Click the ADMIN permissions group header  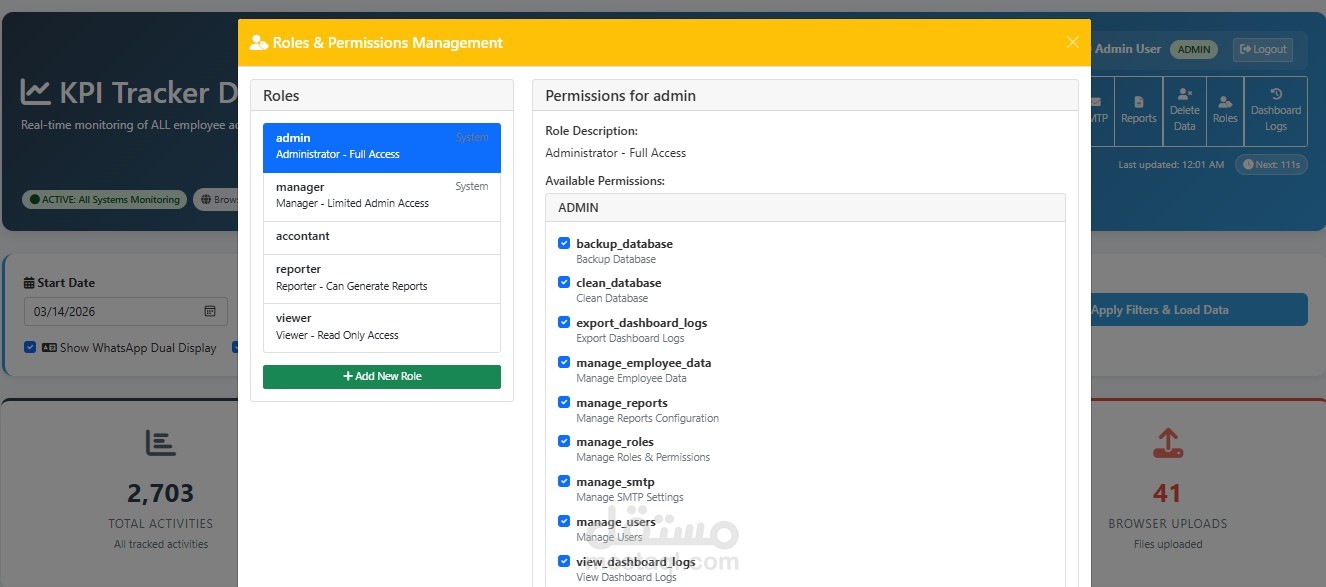coord(805,207)
